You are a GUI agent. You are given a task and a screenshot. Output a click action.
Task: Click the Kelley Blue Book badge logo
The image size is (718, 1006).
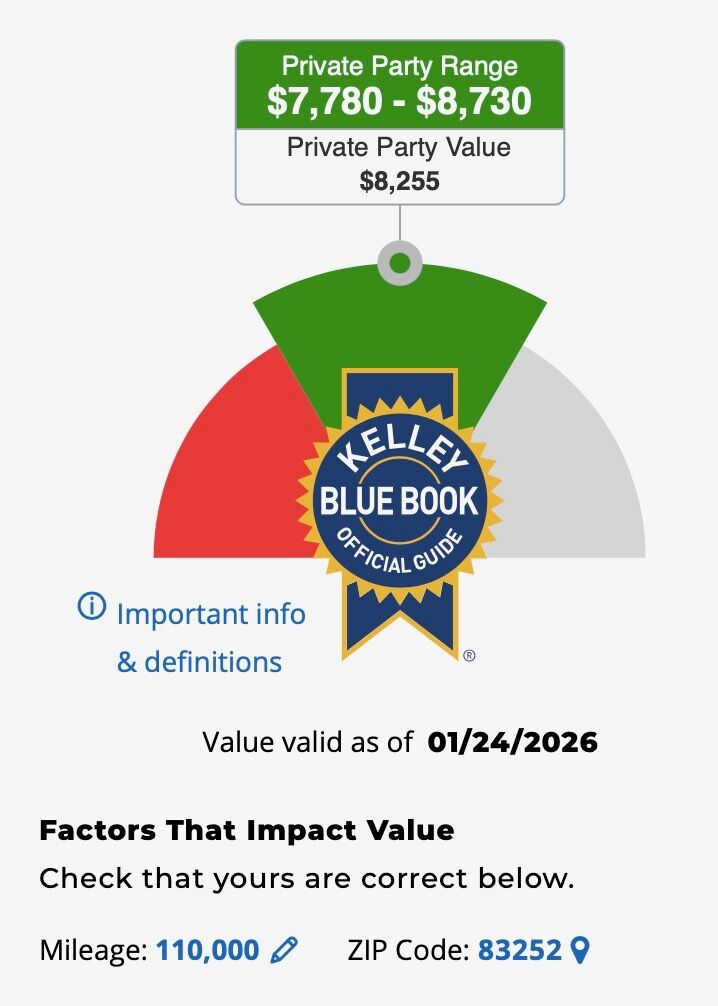click(x=399, y=500)
